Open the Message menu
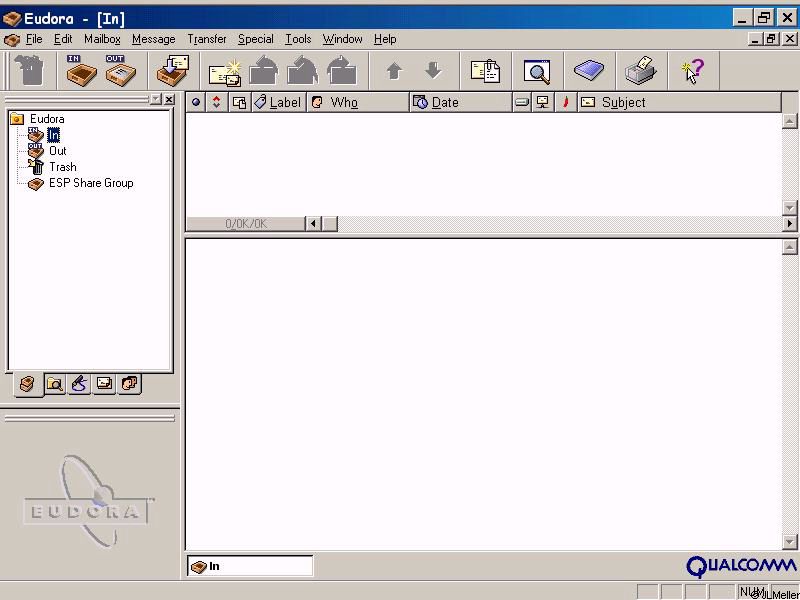Image resolution: width=800 pixels, height=600 pixels. pyautogui.click(x=154, y=39)
